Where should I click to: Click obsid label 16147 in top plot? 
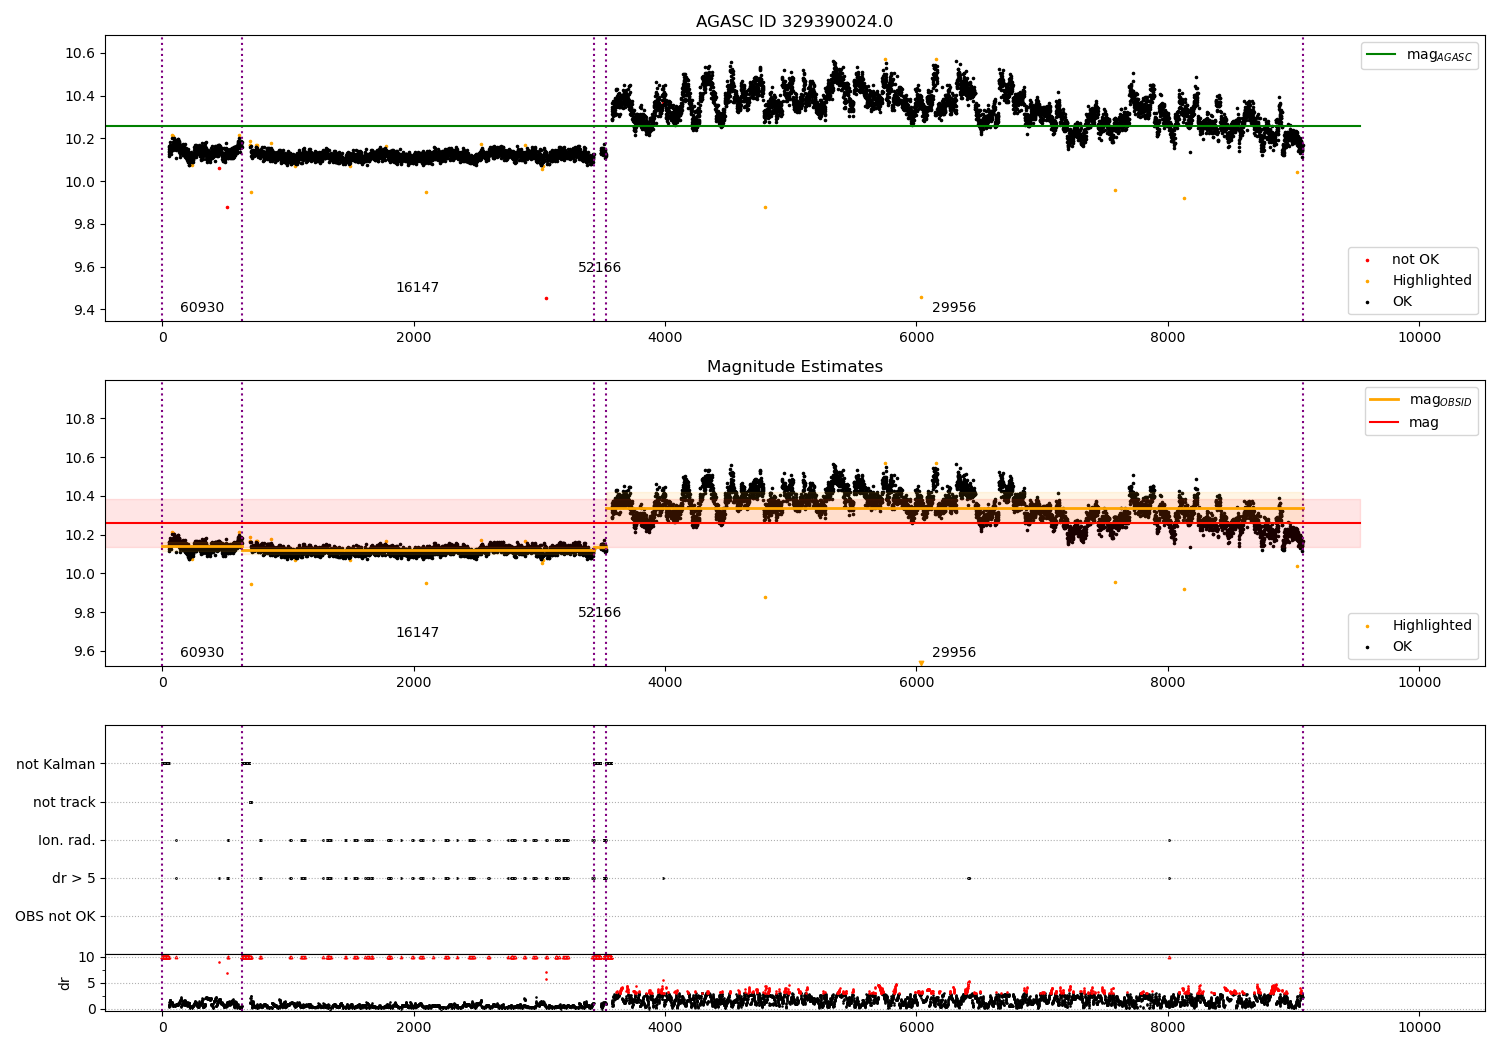[x=417, y=288]
